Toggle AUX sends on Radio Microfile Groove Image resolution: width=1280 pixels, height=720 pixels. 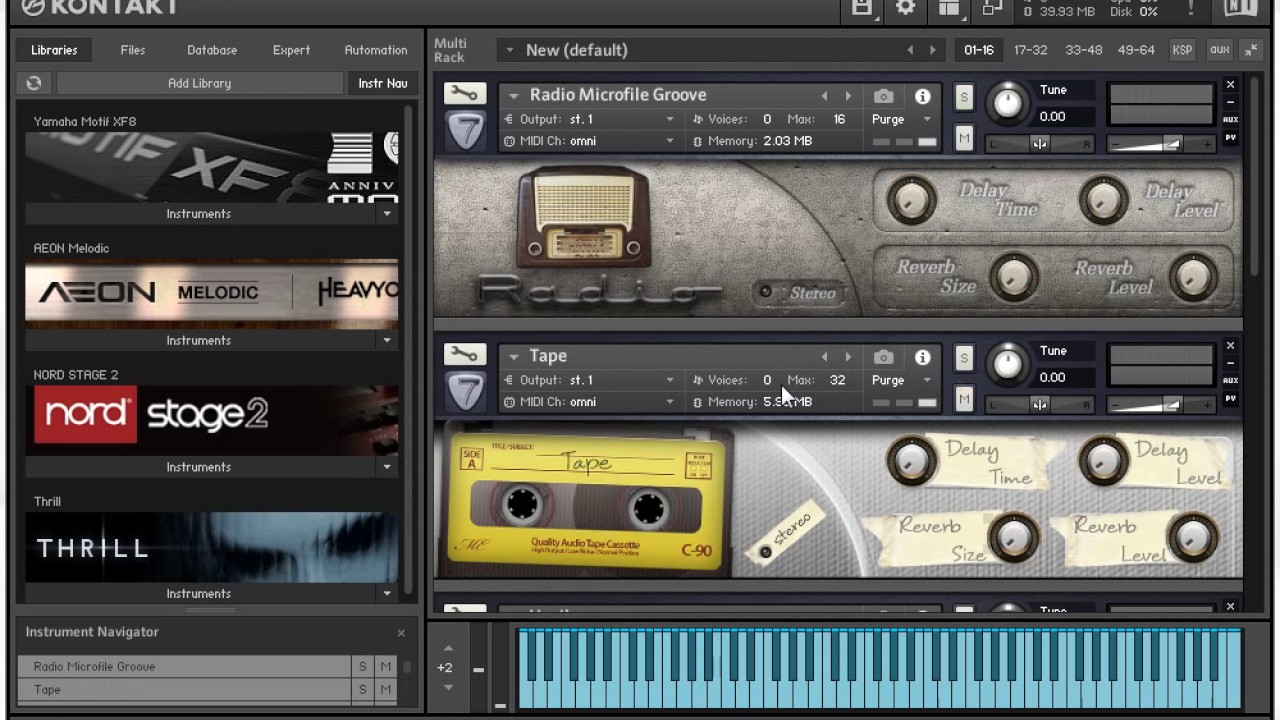point(1230,120)
